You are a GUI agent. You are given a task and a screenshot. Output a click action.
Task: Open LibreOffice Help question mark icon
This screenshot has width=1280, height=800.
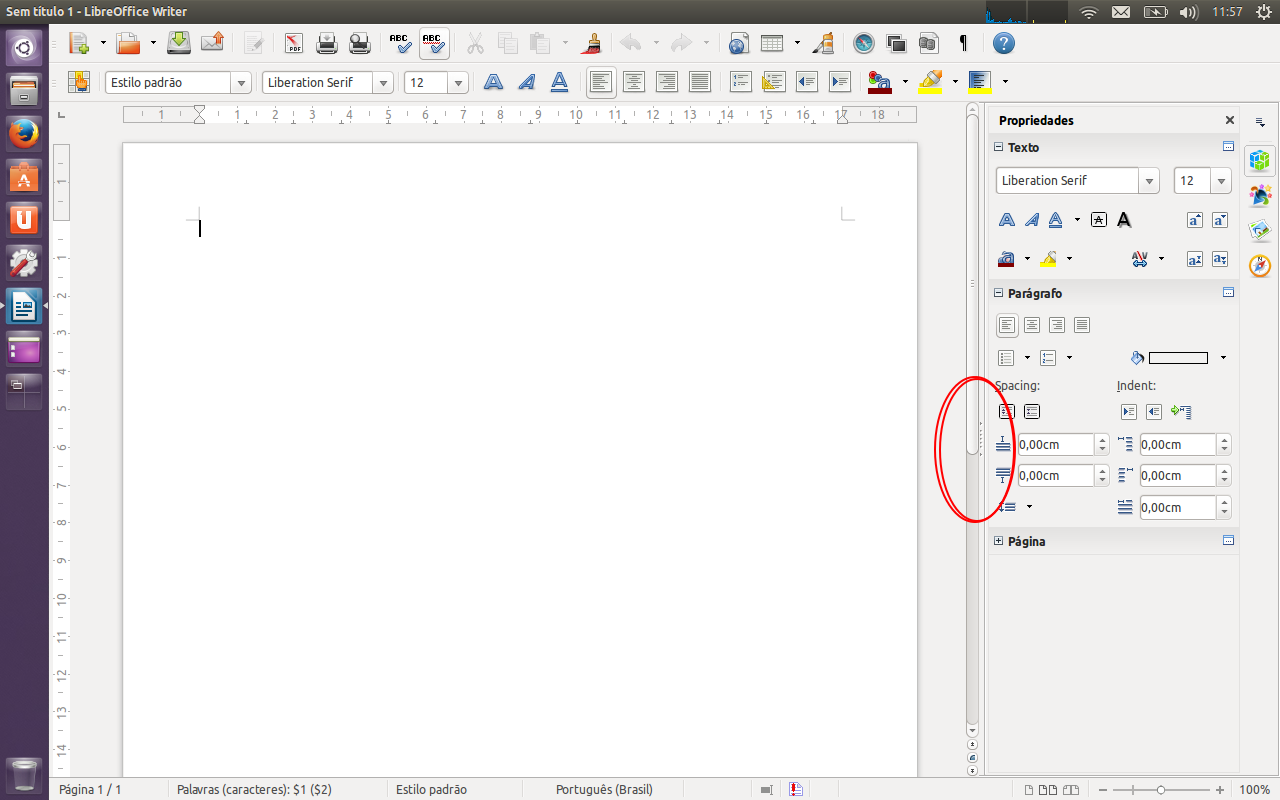[x=1004, y=43]
